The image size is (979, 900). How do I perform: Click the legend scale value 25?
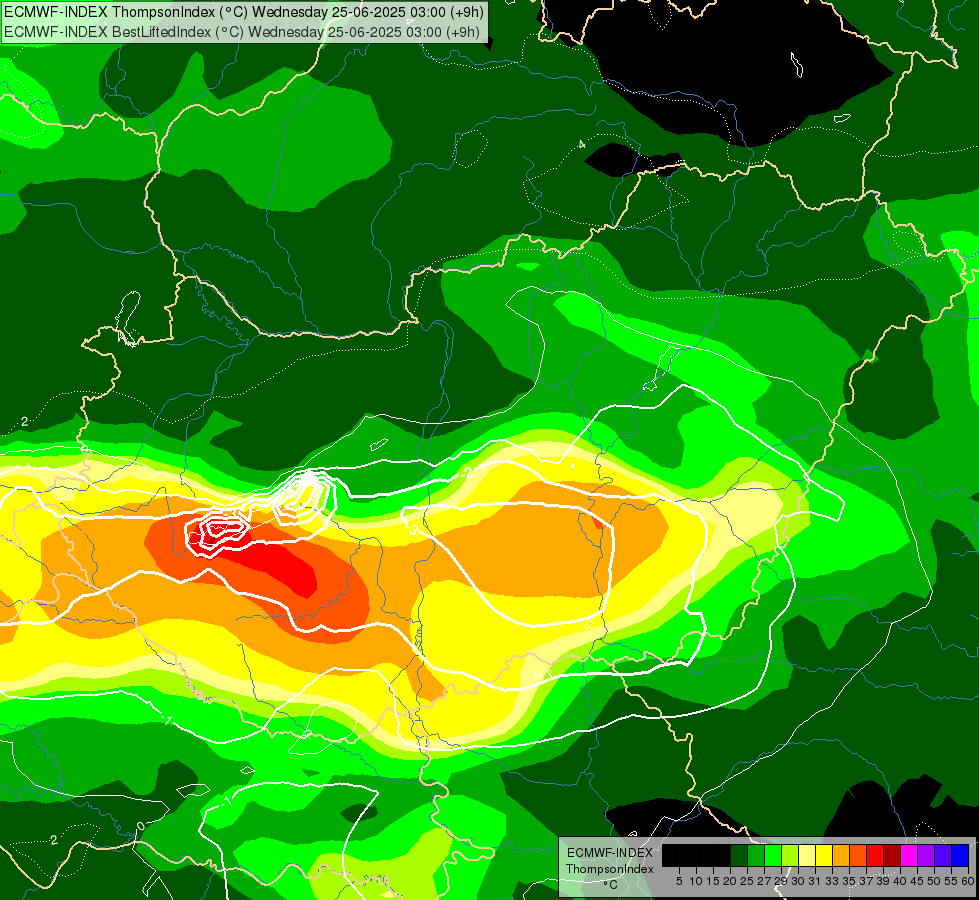pos(747,881)
